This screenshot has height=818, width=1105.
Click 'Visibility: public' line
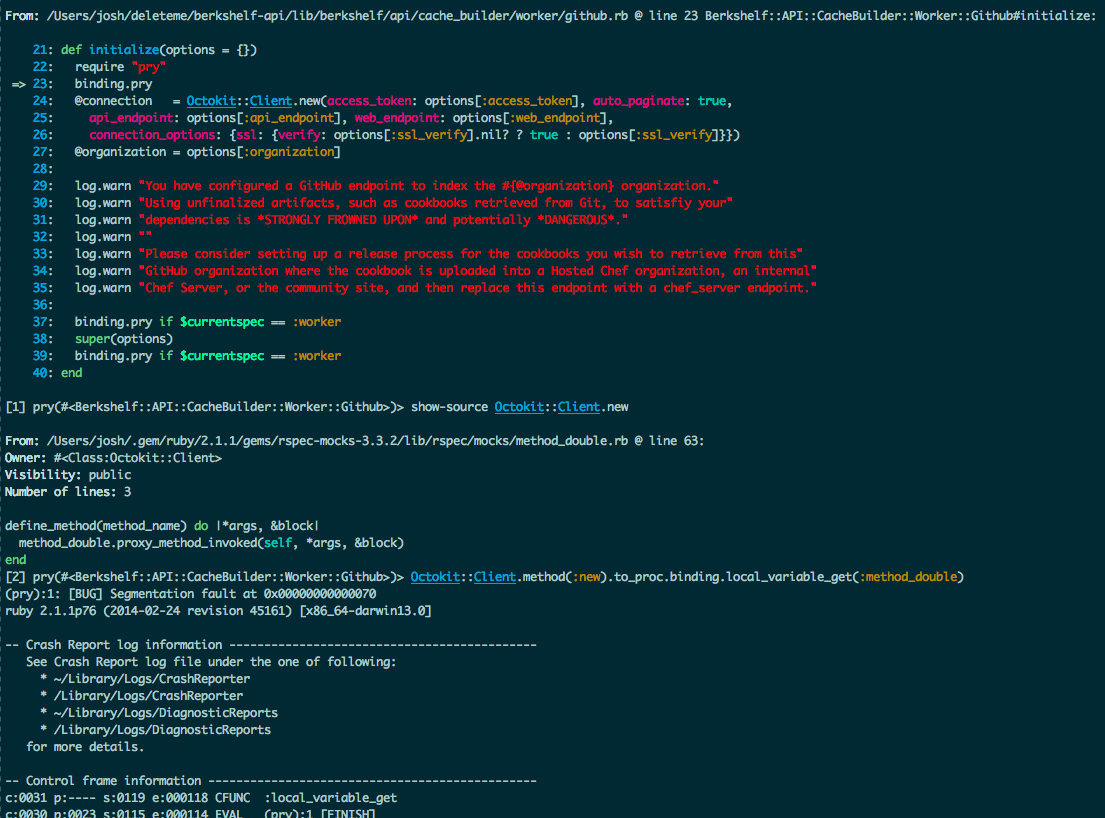point(68,475)
